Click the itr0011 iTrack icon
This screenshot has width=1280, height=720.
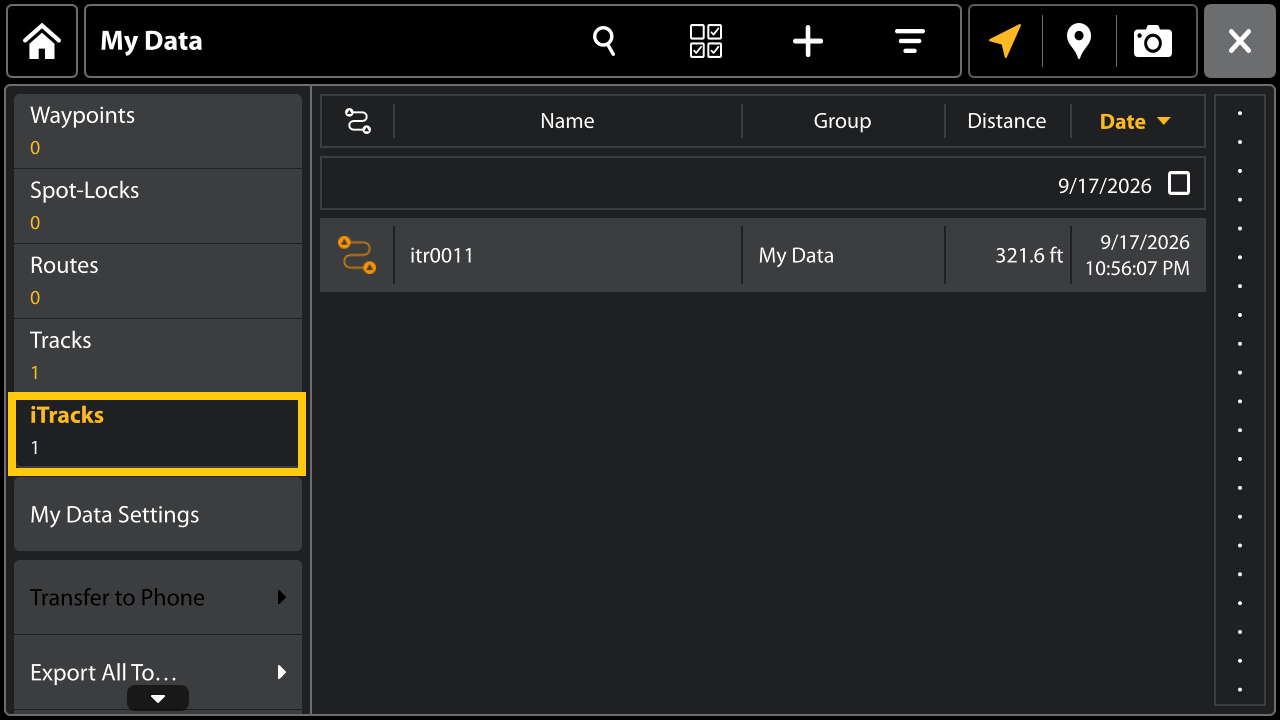coord(357,255)
